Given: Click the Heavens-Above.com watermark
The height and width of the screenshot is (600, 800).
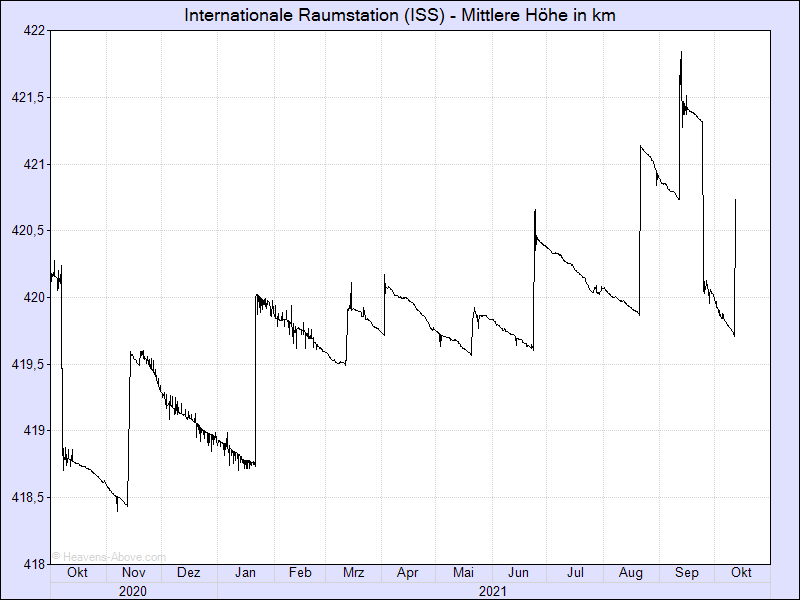Looking at the screenshot, I should pyautogui.click(x=109, y=557).
